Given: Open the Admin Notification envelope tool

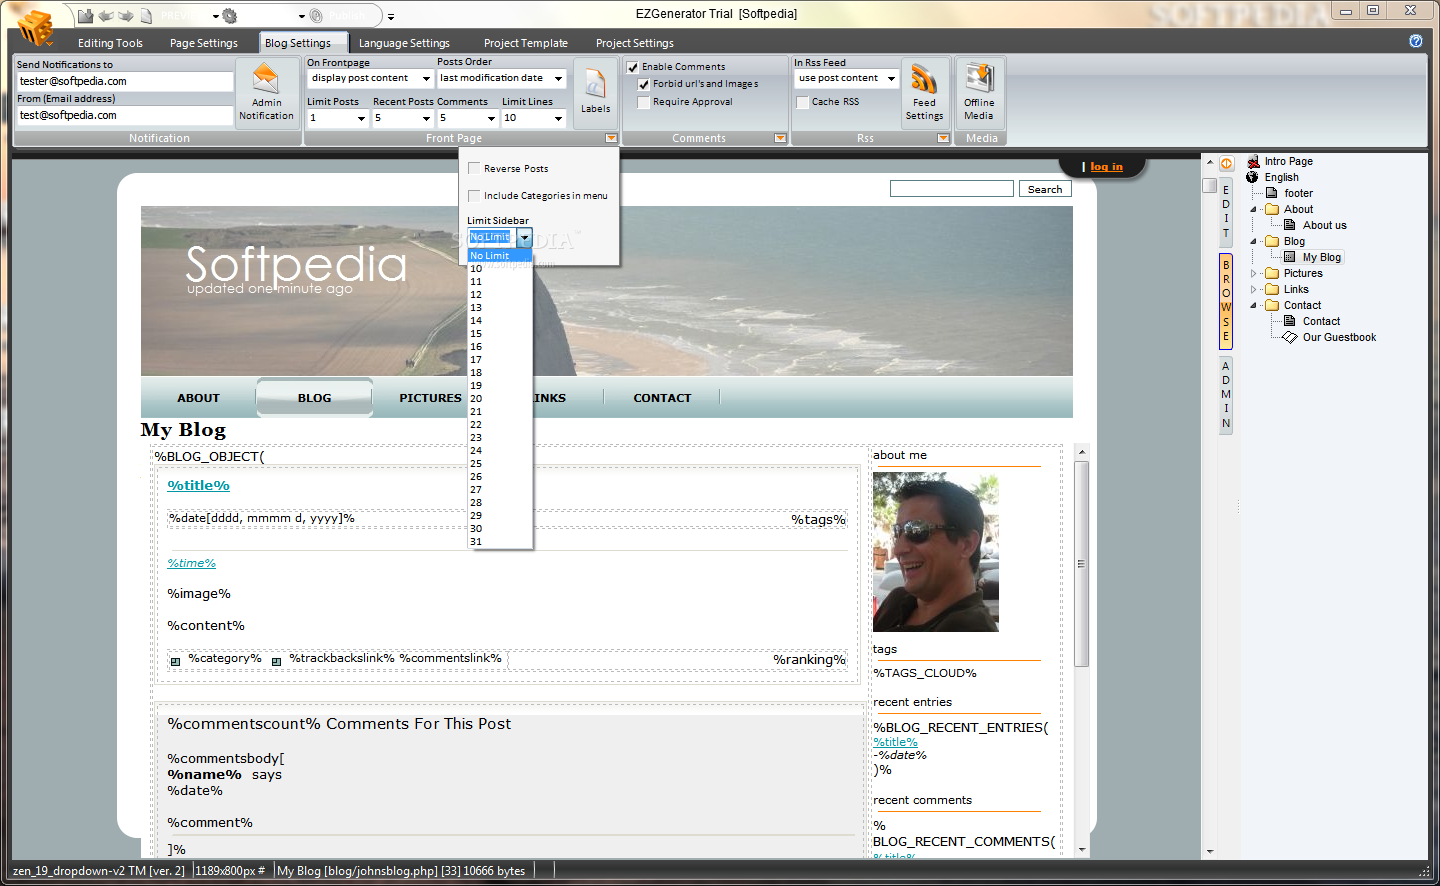Looking at the screenshot, I should coord(266,92).
